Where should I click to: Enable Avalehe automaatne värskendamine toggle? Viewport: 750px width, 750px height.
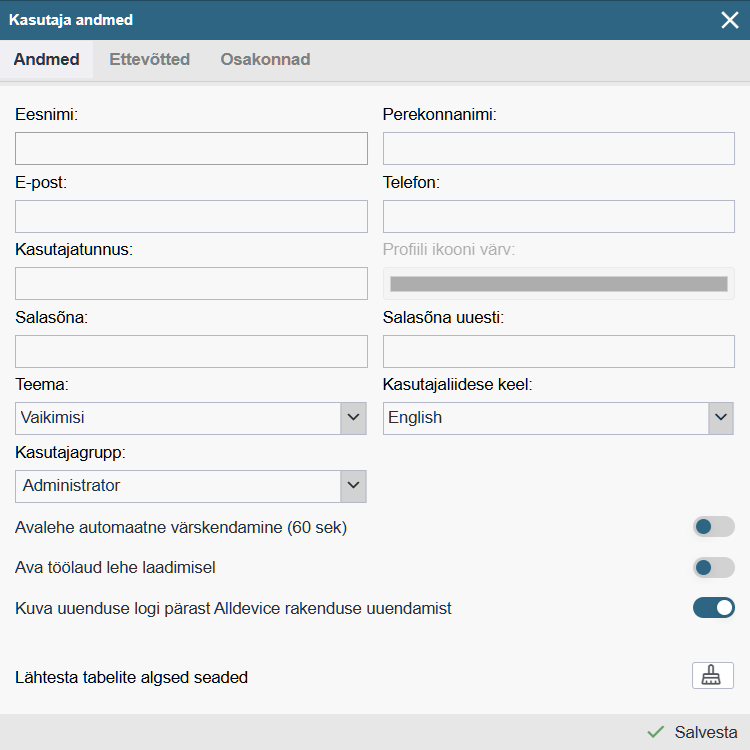(713, 527)
